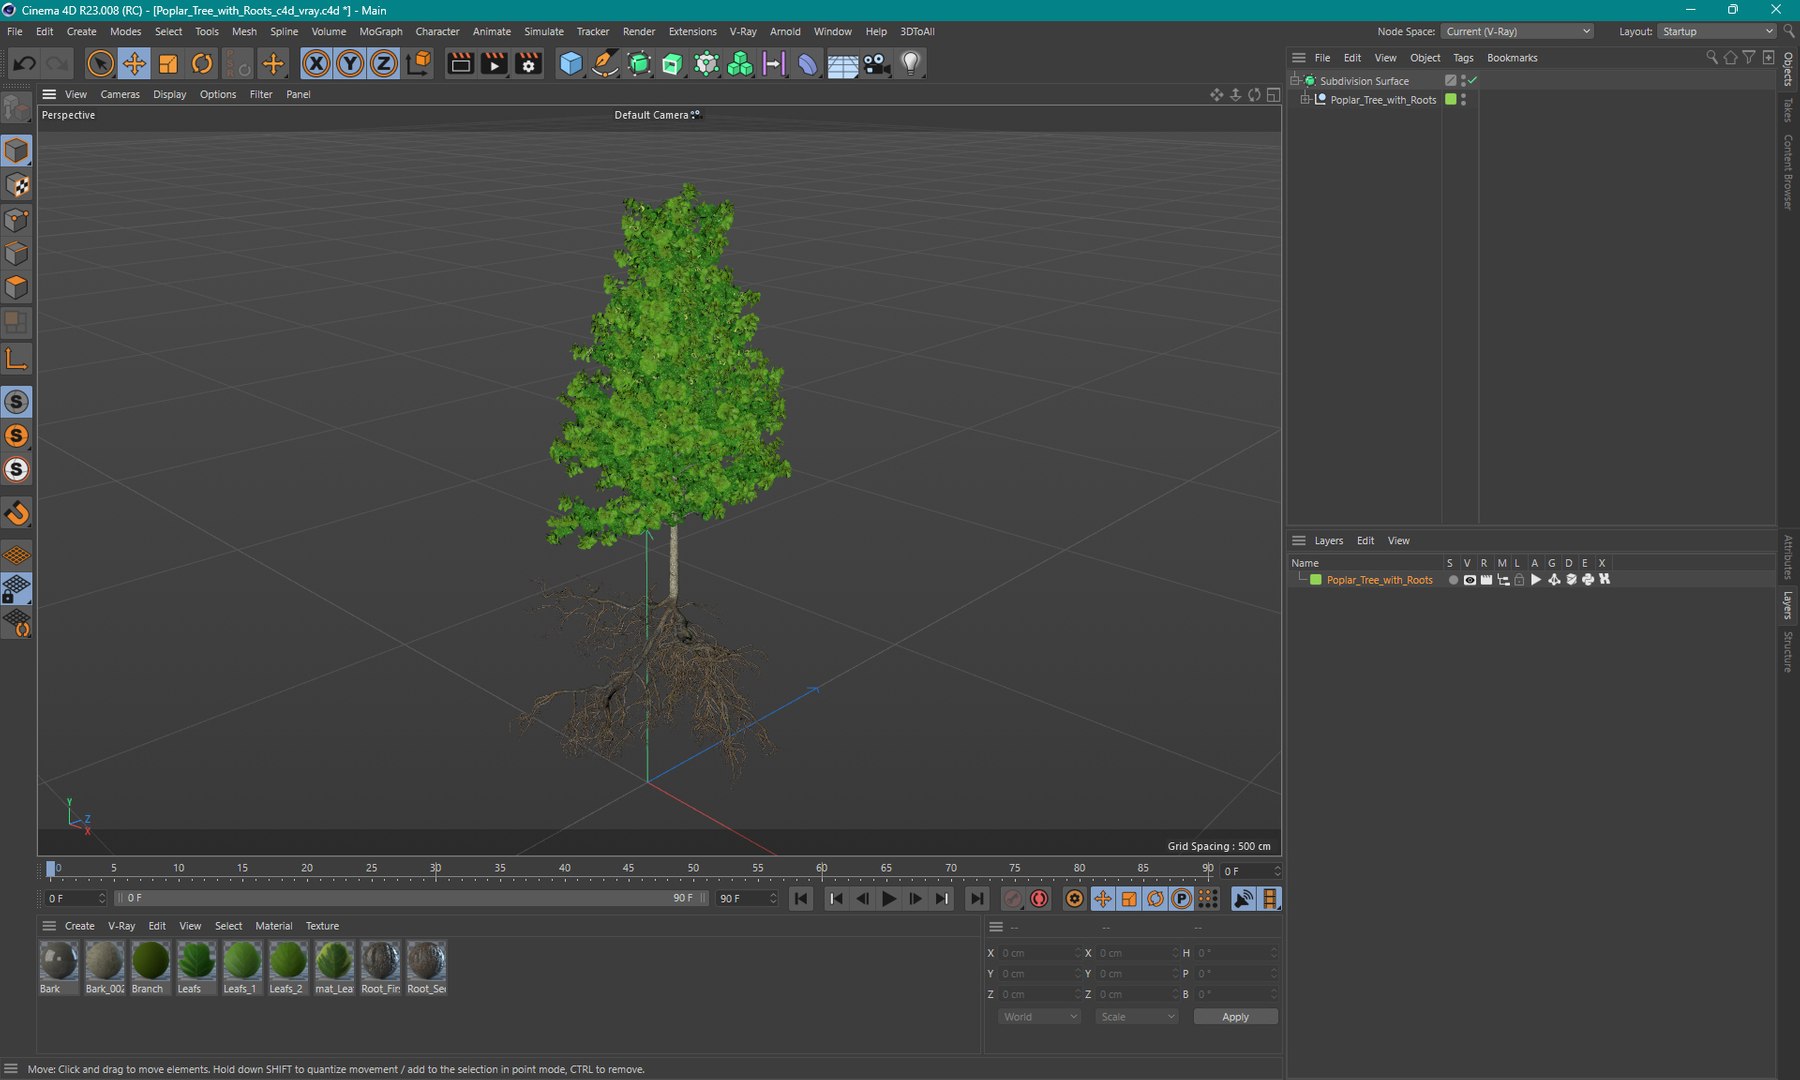Screen dimensions: 1800x1080
Task: Toggle Subdivision Surface enable checkmark
Action: click(1472, 80)
